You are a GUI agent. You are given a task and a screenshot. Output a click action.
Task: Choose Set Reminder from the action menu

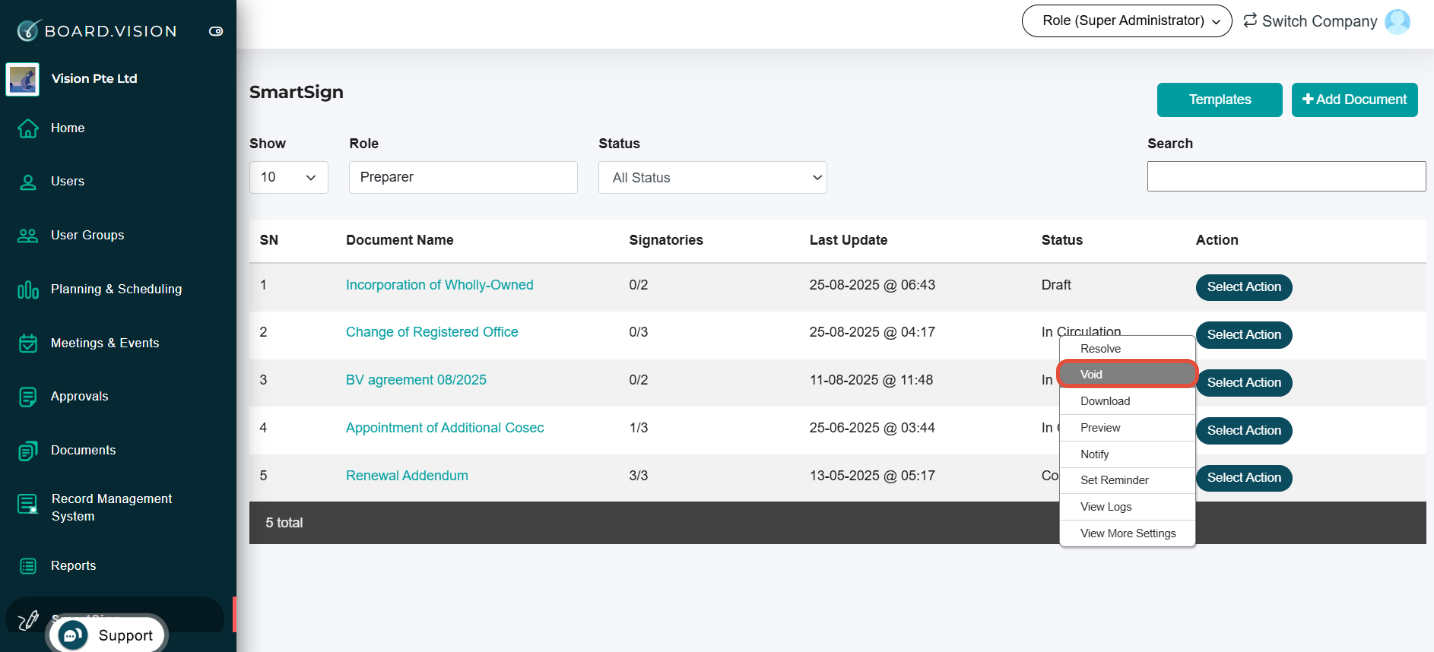click(x=1128, y=480)
